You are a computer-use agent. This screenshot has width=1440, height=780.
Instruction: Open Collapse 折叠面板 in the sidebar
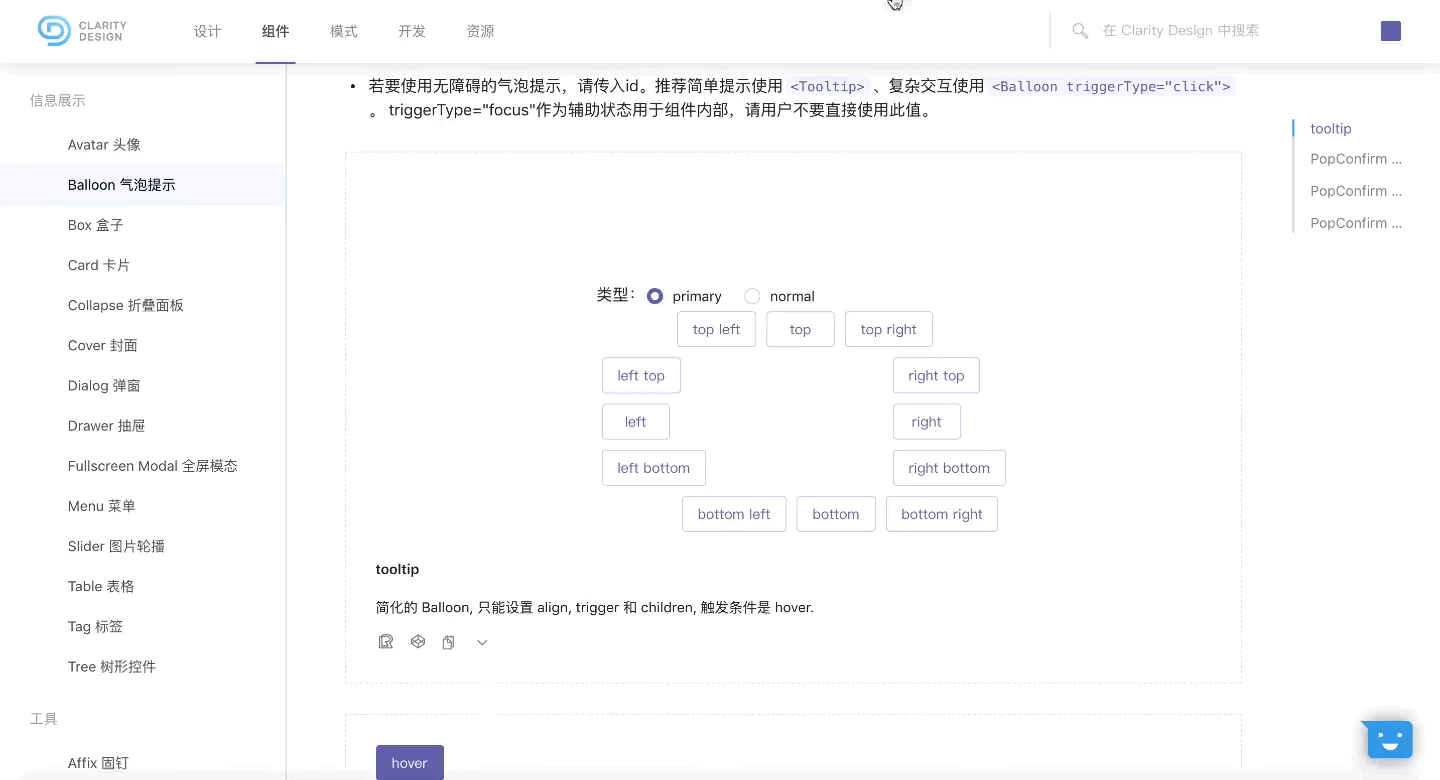126,305
